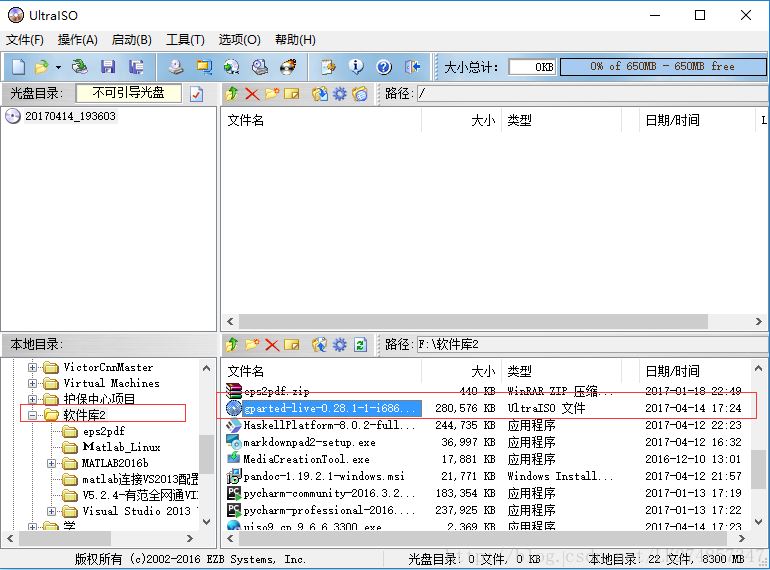Click the 不可引导光盘 boot type button
Viewport: 770px width, 570px height.
tap(129, 93)
